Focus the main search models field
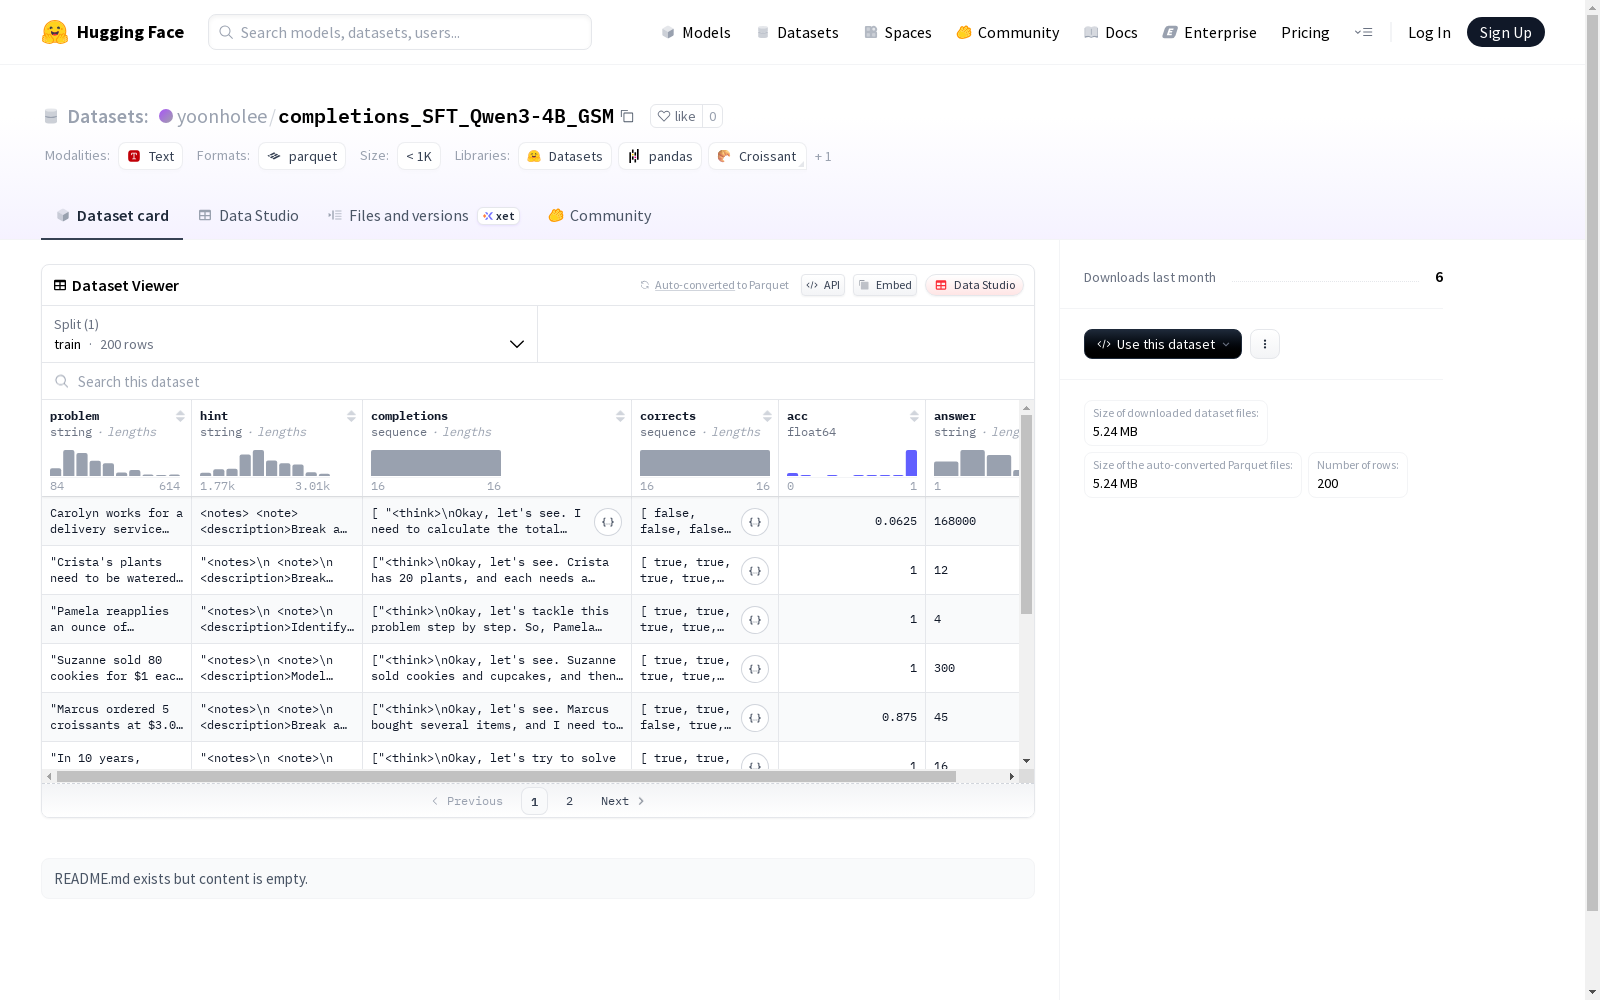Screen dimensions: 1600x1000 tap(400, 32)
